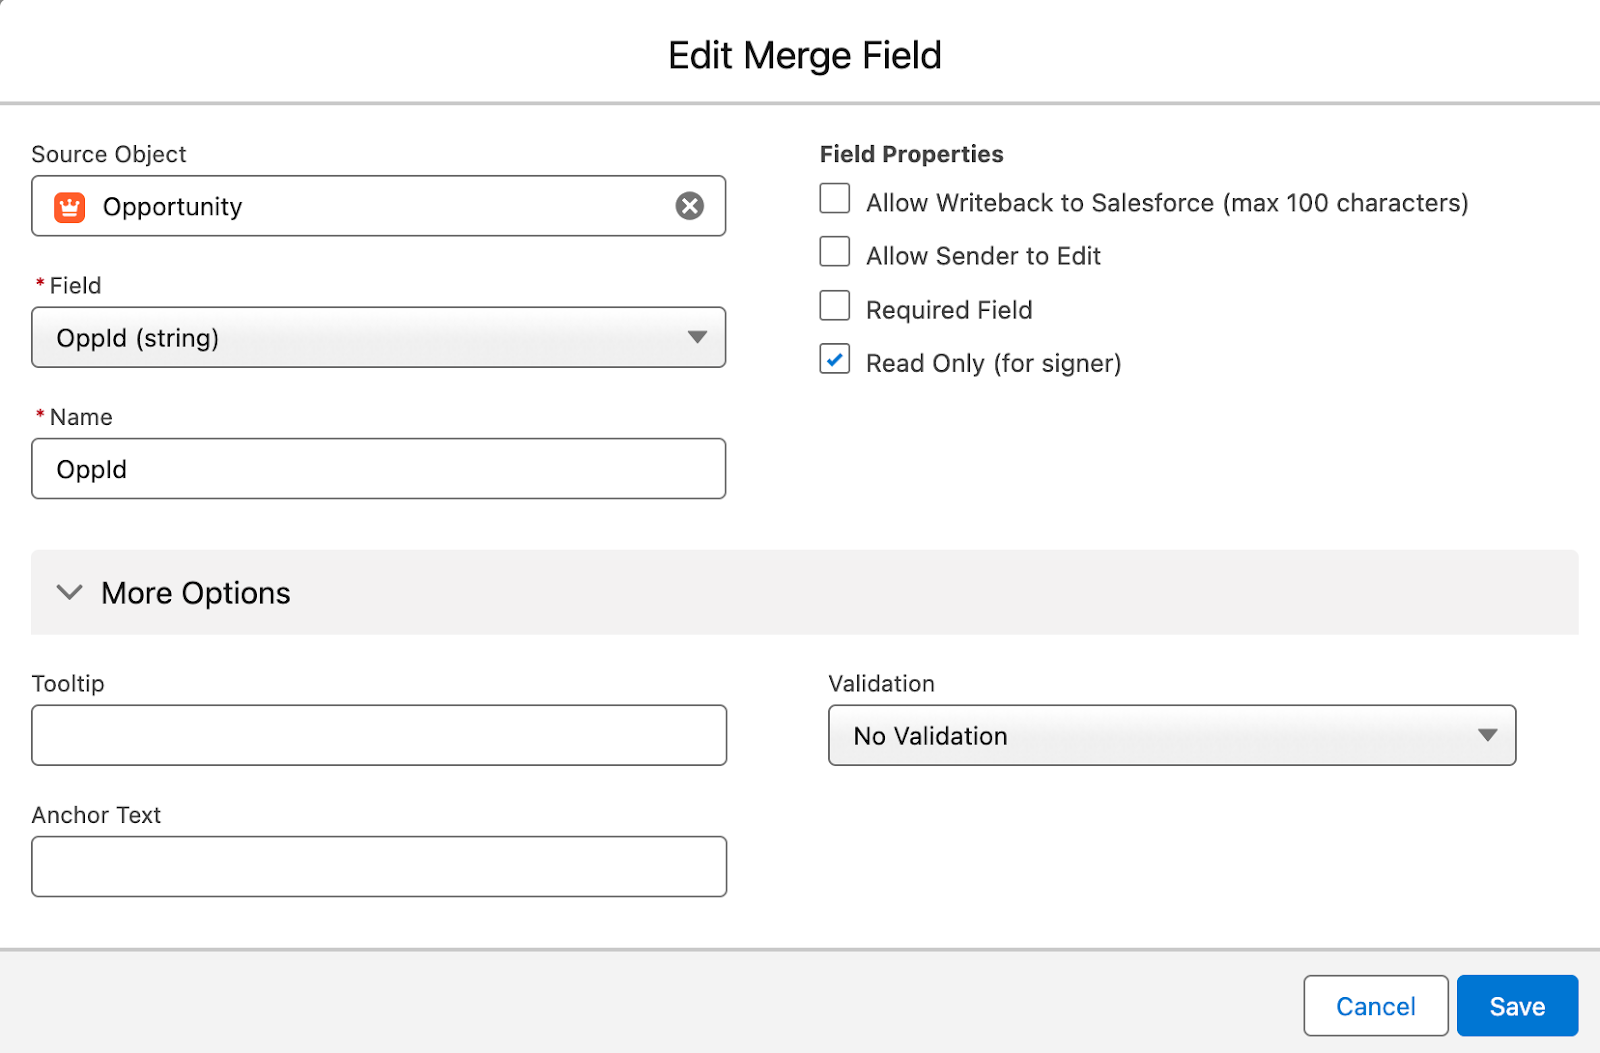Open the Field dropdown showing OppId (string)
The image size is (1600, 1053).
point(378,338)
